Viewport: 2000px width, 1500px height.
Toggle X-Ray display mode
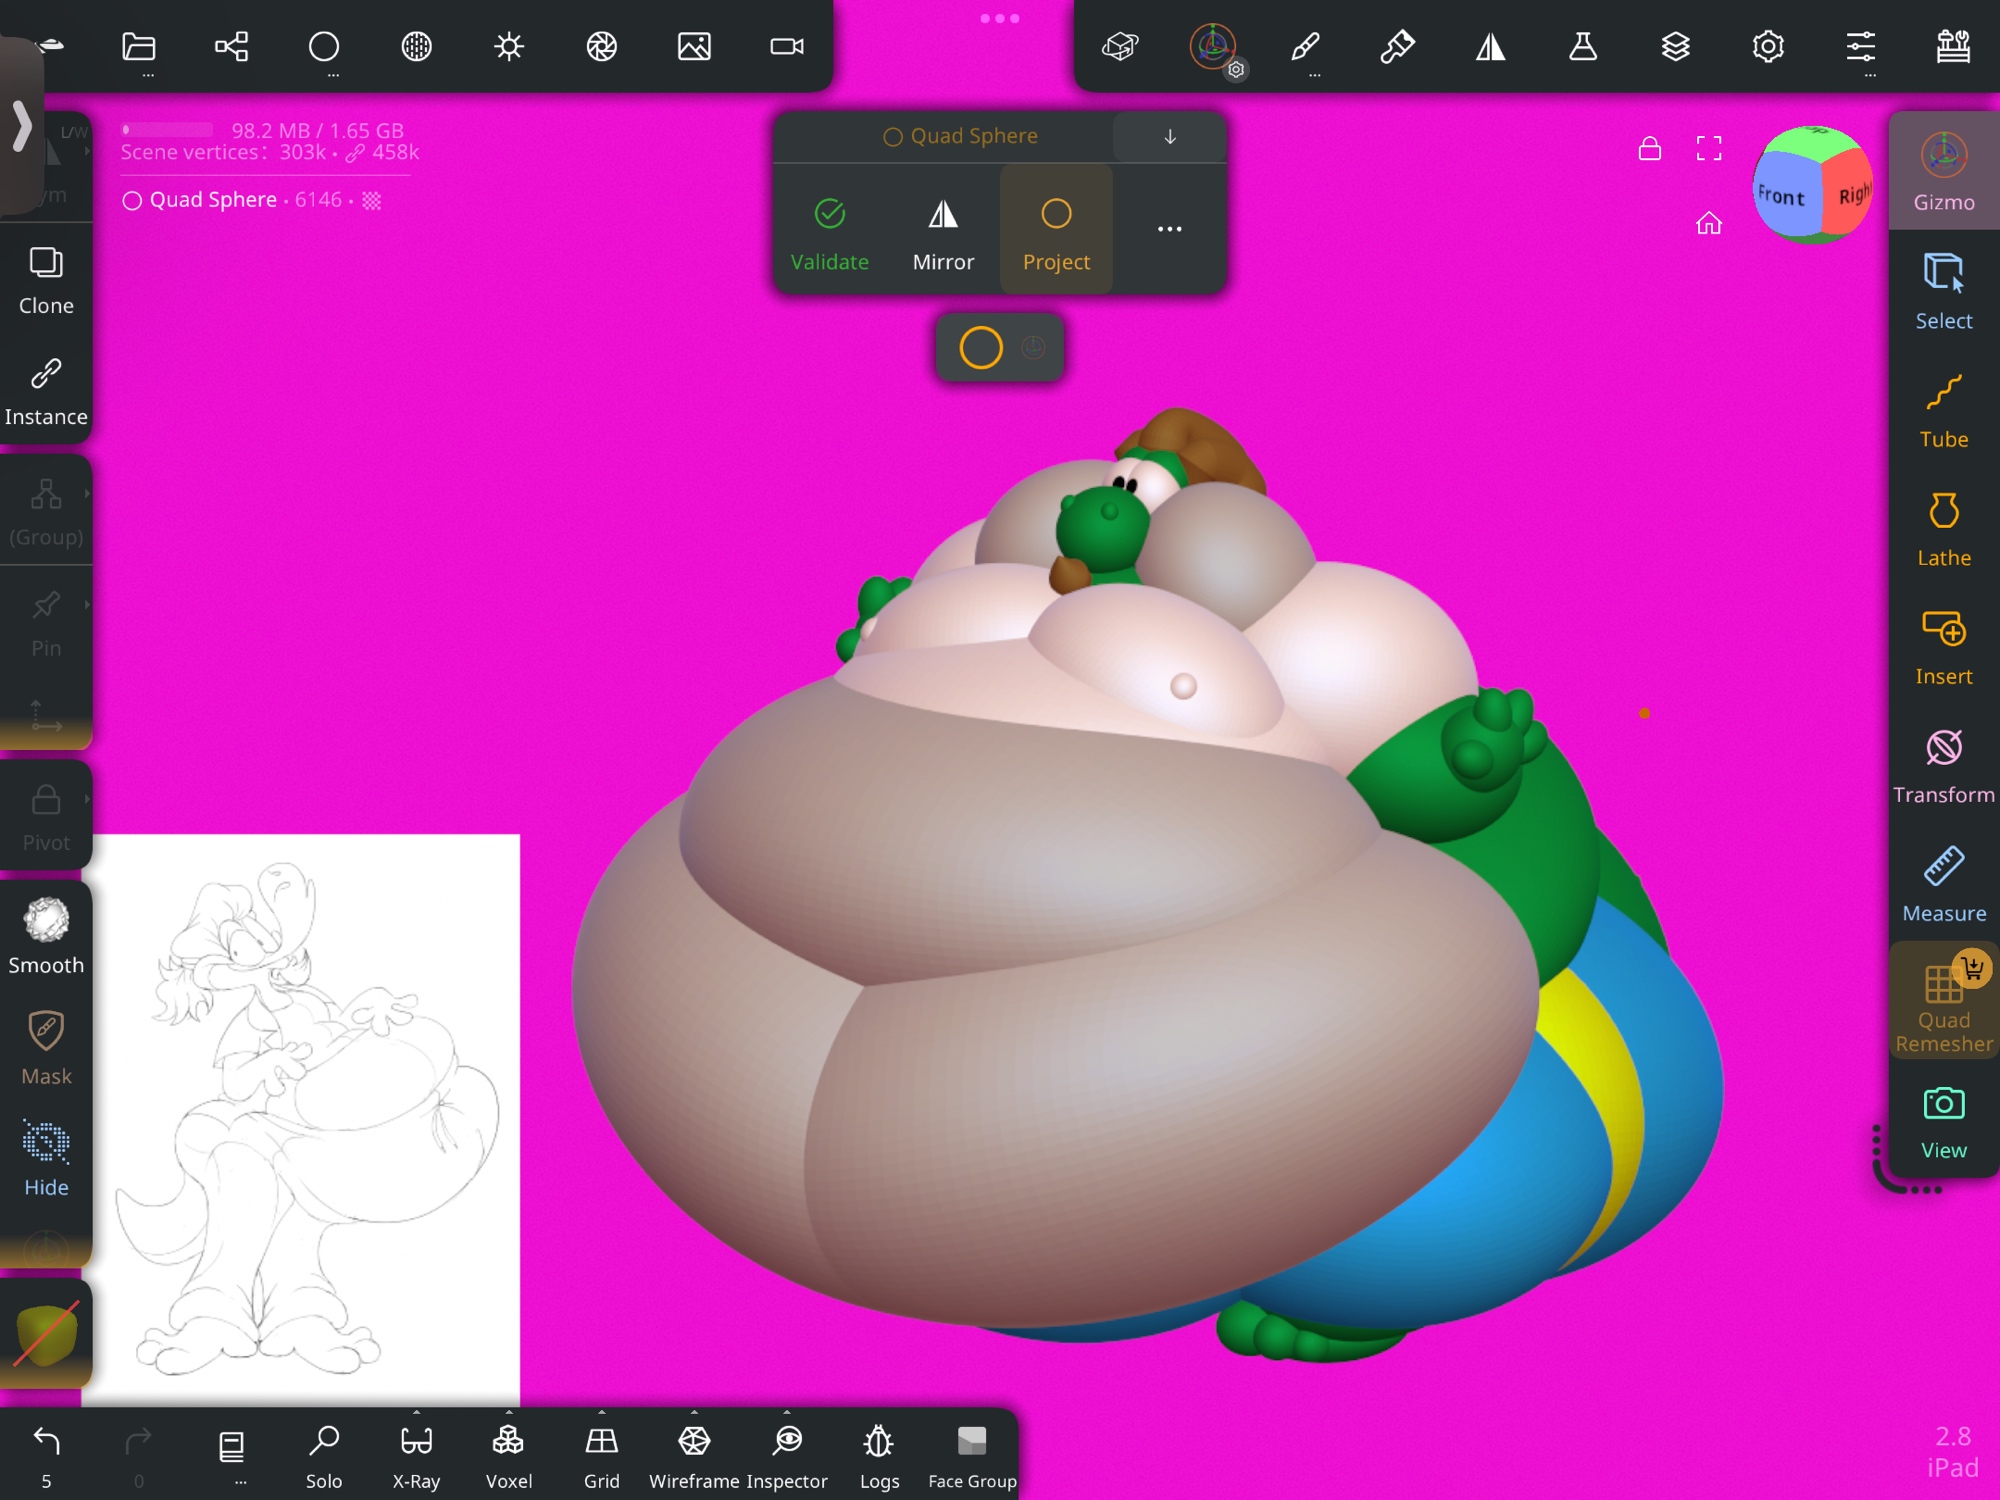pyautogui.click(x=416, y=1452)
